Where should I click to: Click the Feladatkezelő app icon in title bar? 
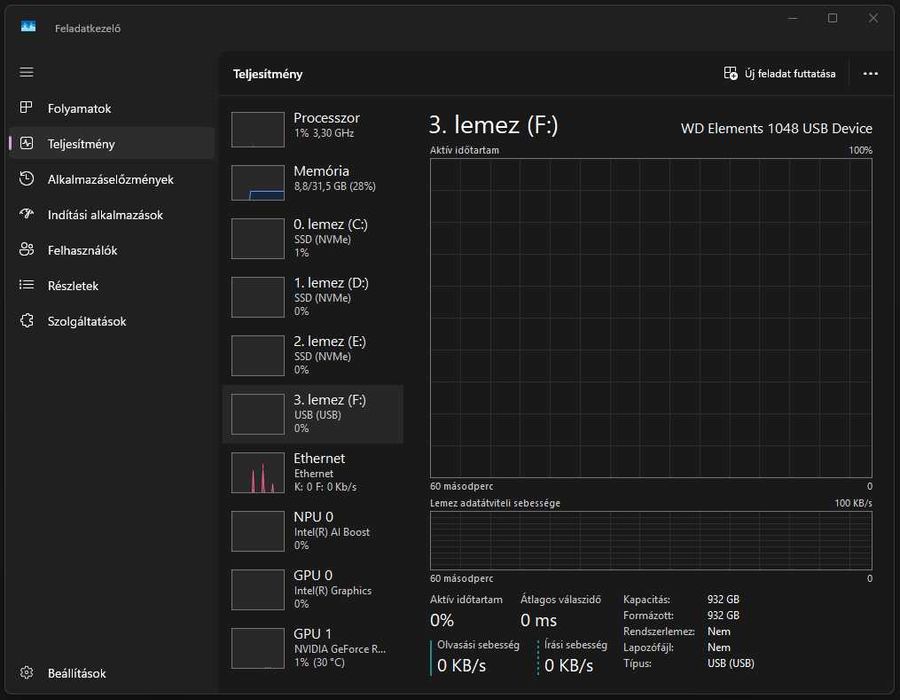coord(28,27)
